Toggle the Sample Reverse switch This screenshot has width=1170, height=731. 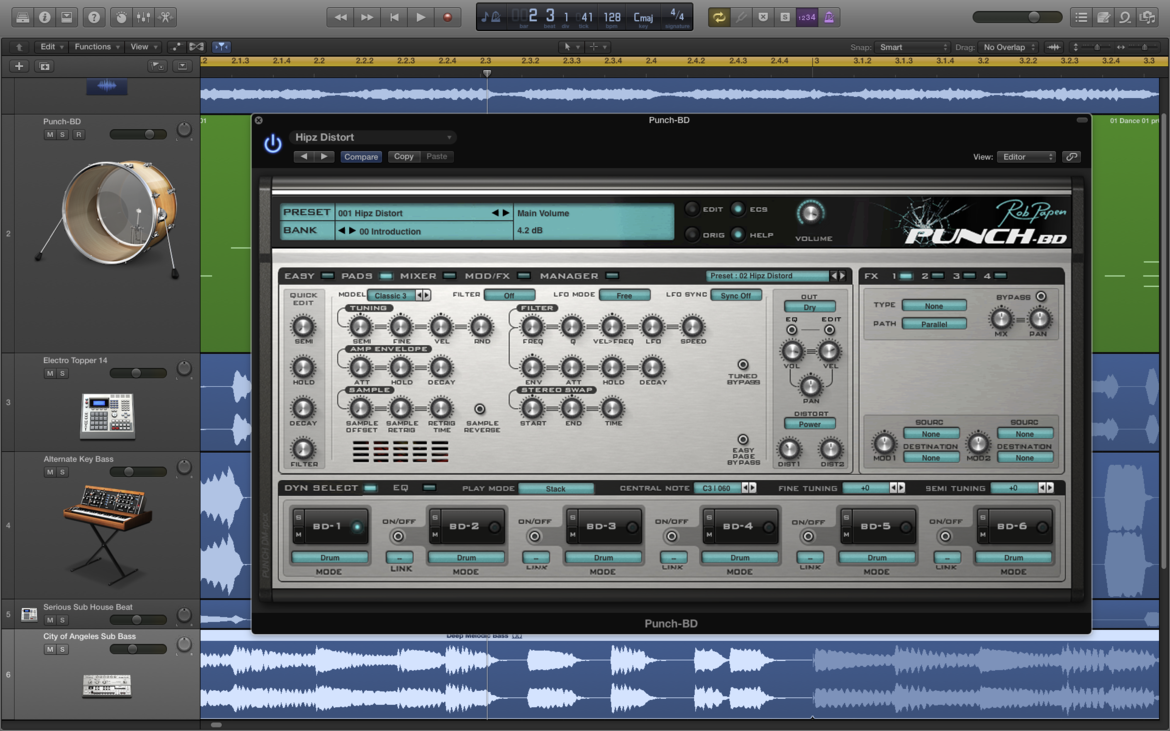480,409
